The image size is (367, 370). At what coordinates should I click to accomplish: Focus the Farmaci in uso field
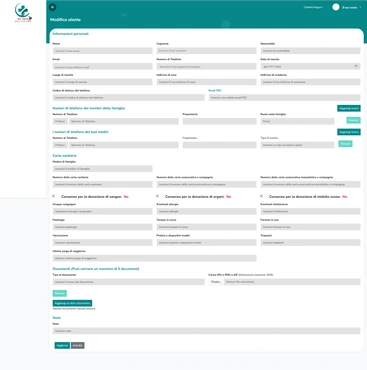pyautogui.click(x=310, y=227)
